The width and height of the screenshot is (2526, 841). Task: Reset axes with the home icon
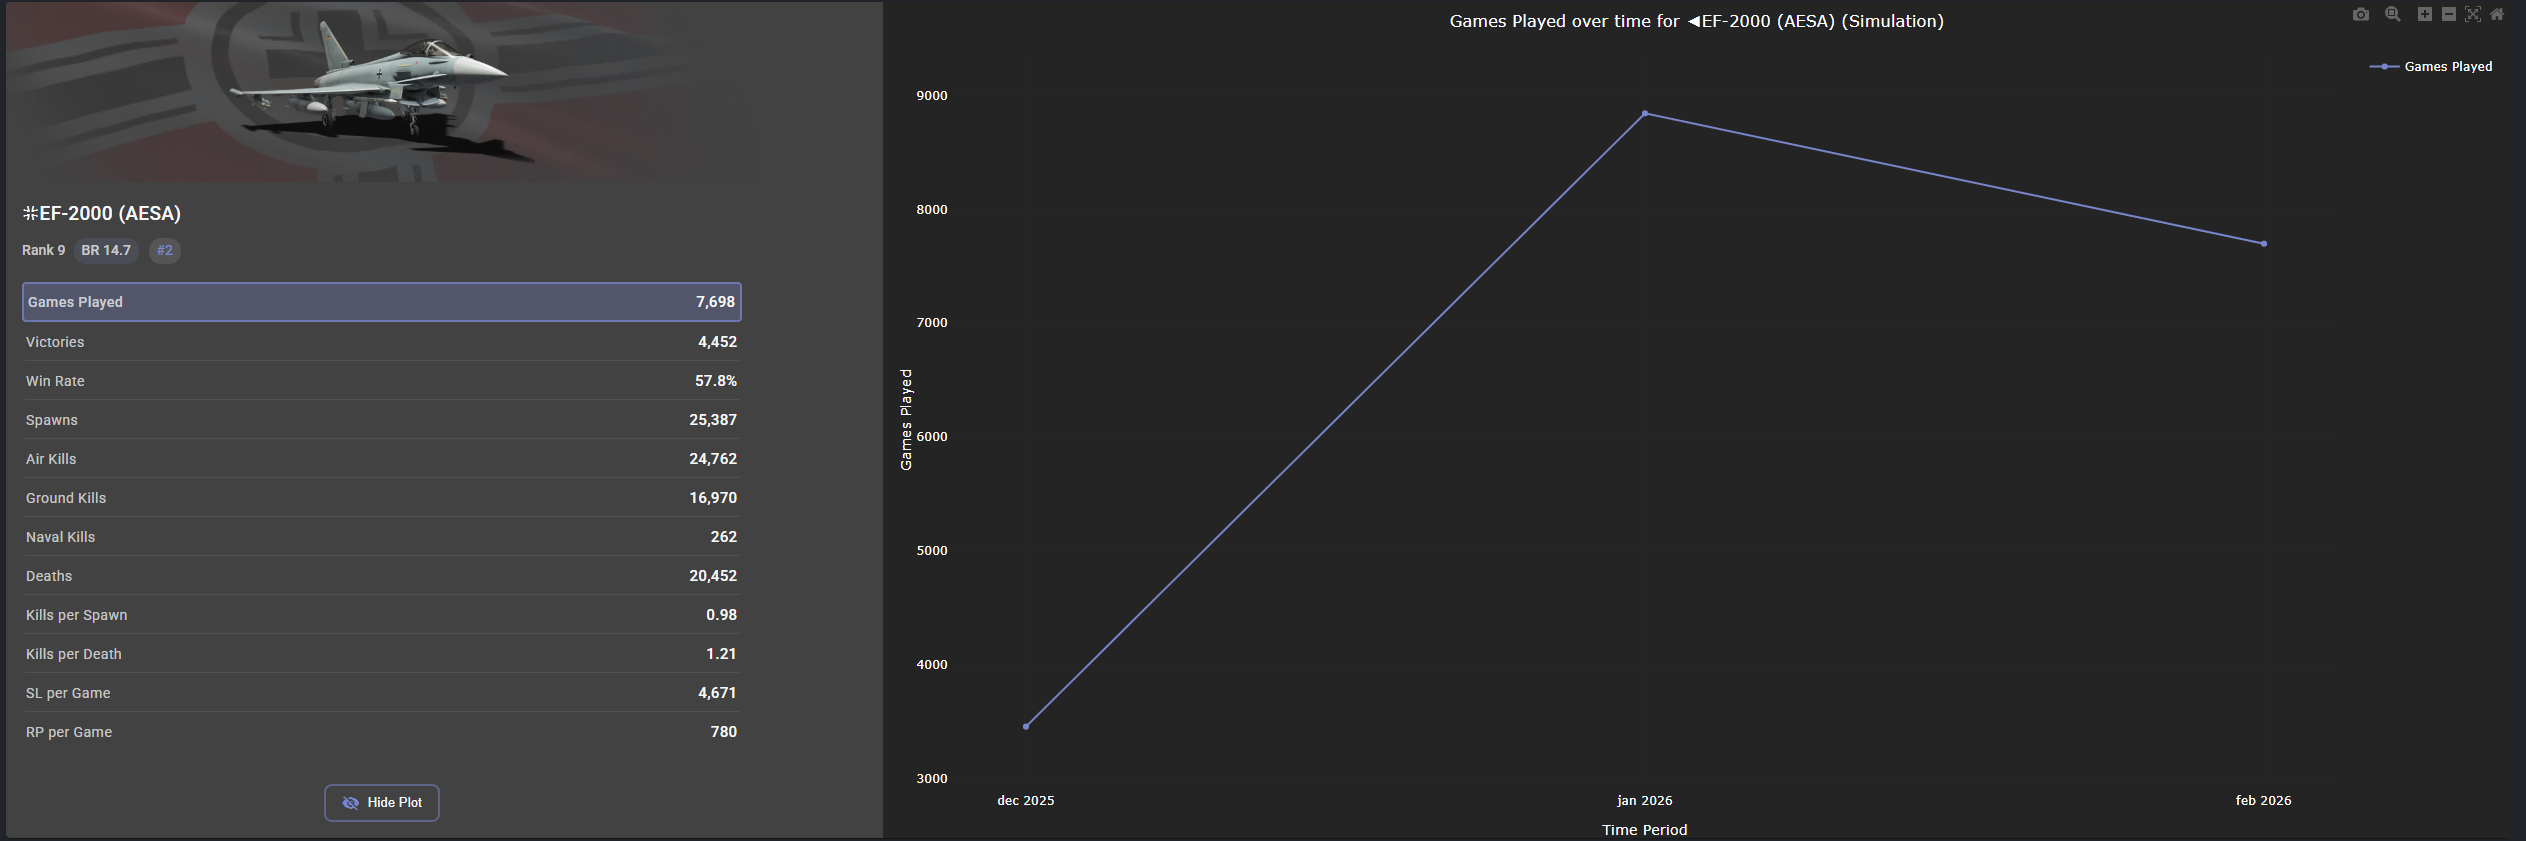coord(2497,14)
